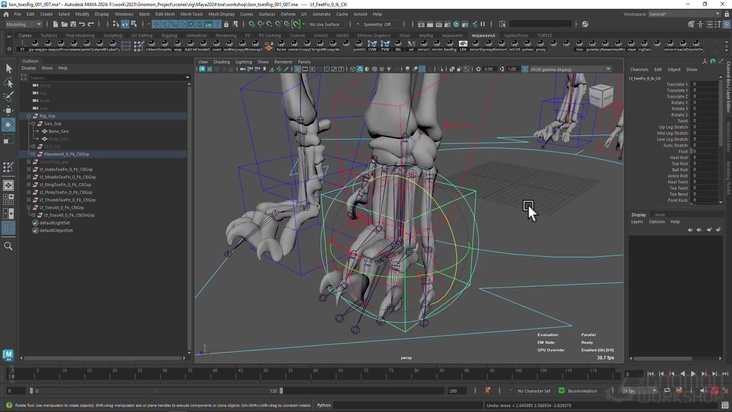The height and width of the screenshot is (412, 732).
Task: Collapse the Rig_Grp node in Outliner
Action: coord(28,116)
